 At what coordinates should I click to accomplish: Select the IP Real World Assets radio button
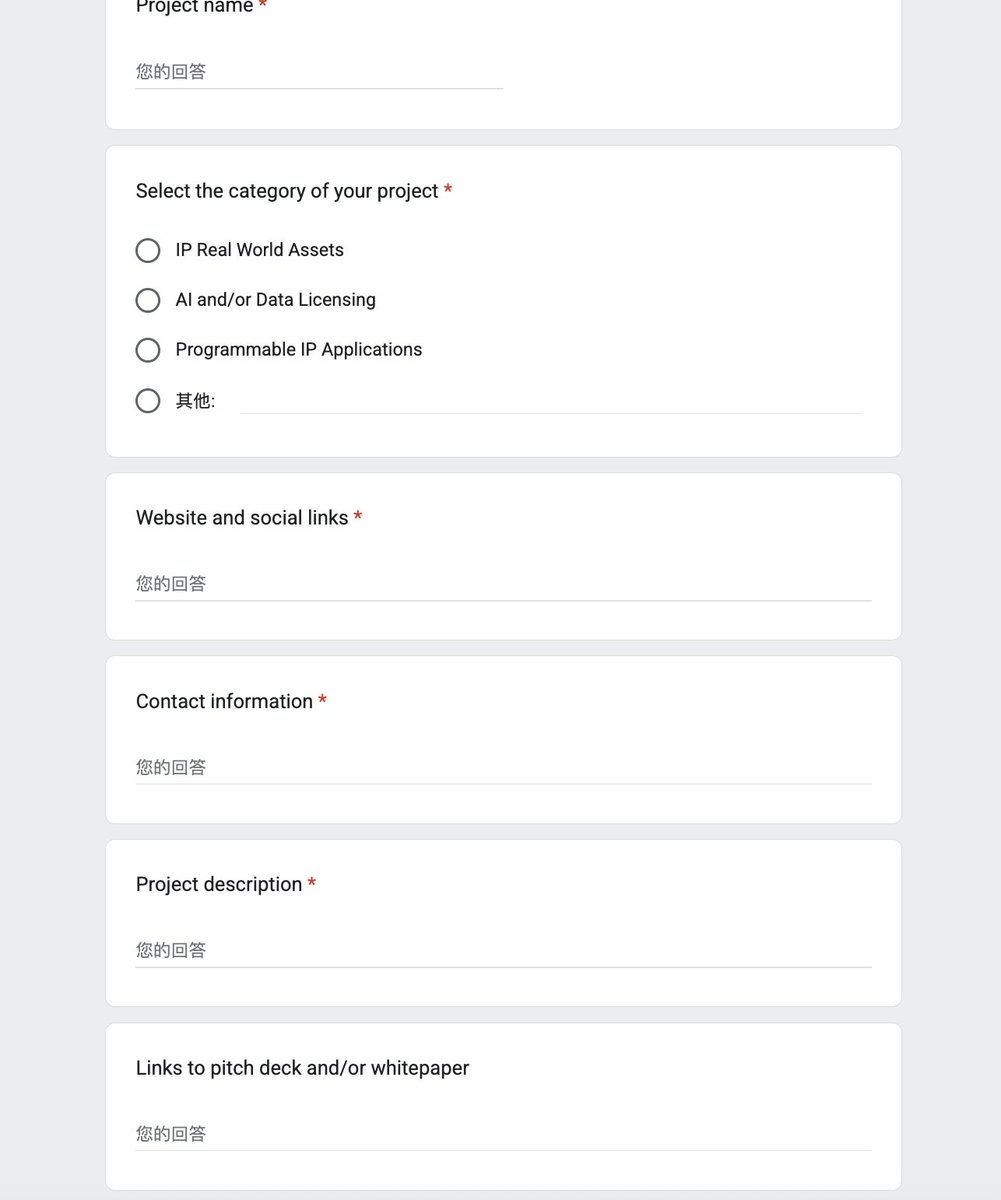(148, 250)
